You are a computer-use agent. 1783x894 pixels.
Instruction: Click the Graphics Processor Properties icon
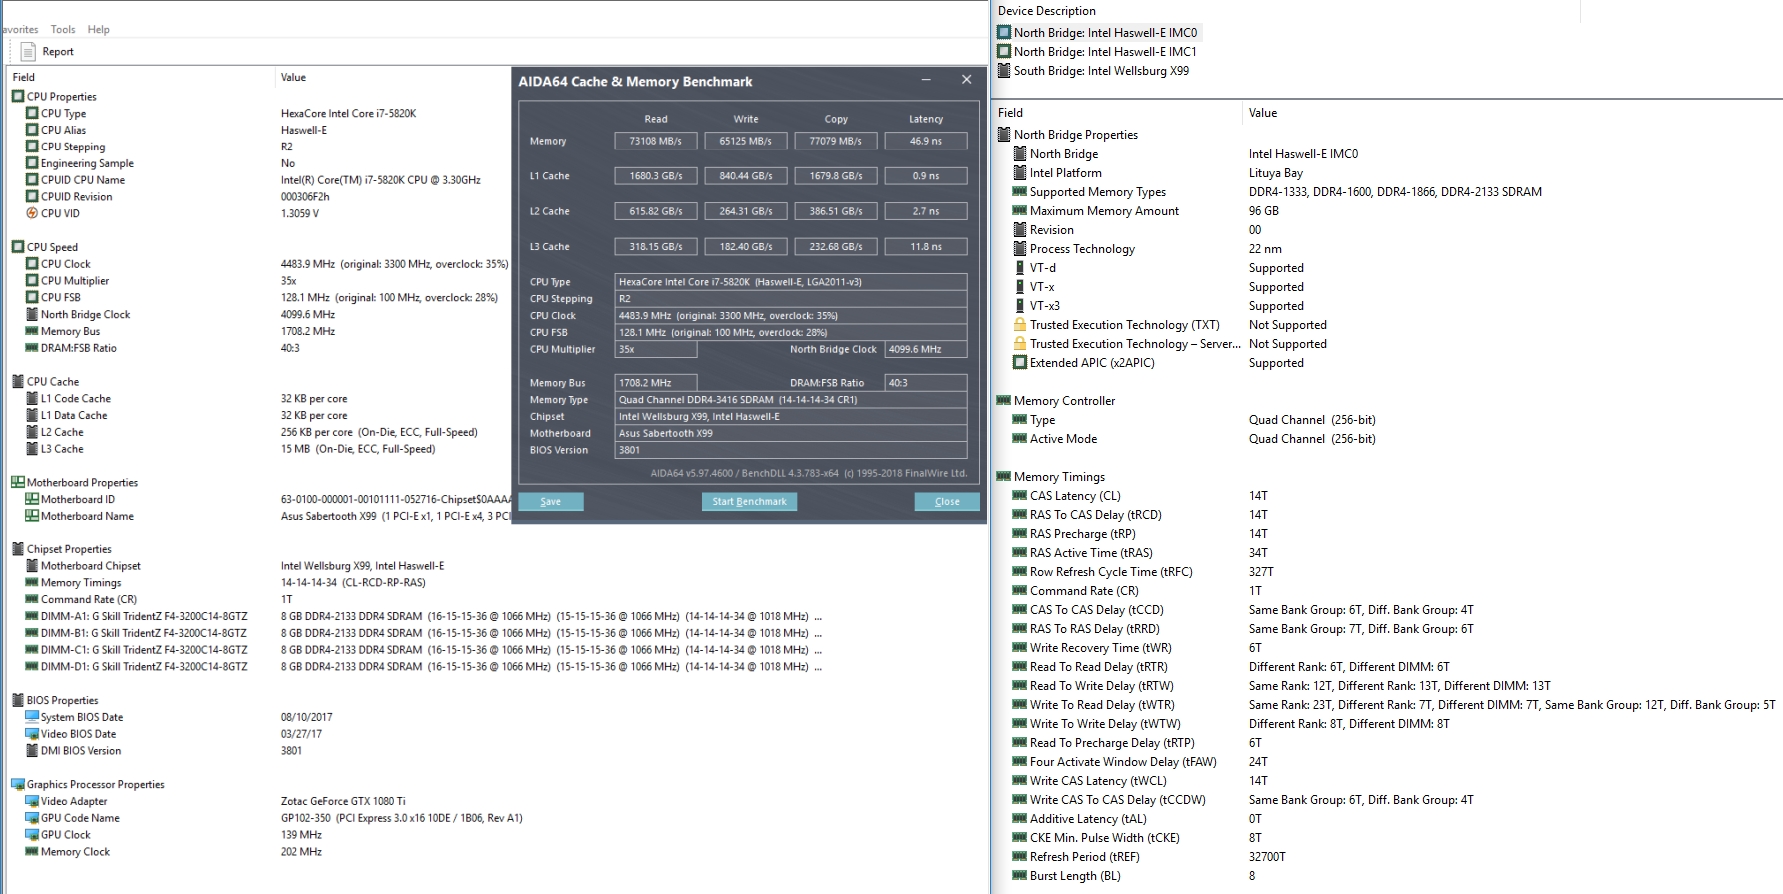[18, 784]
